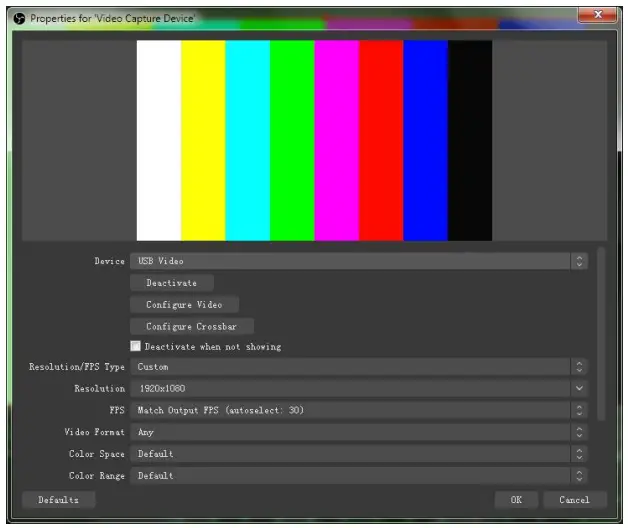Open Configure Video settings

point(184,304)
